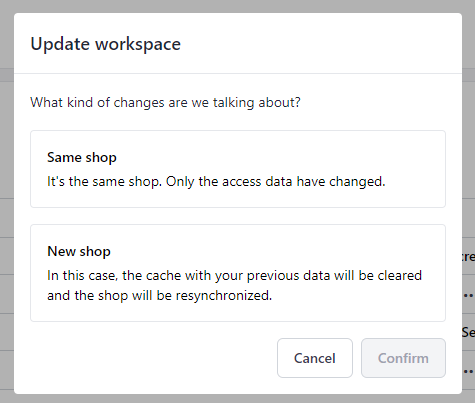
Task: Select the New shop option card
Action: [x=238, y=273]
